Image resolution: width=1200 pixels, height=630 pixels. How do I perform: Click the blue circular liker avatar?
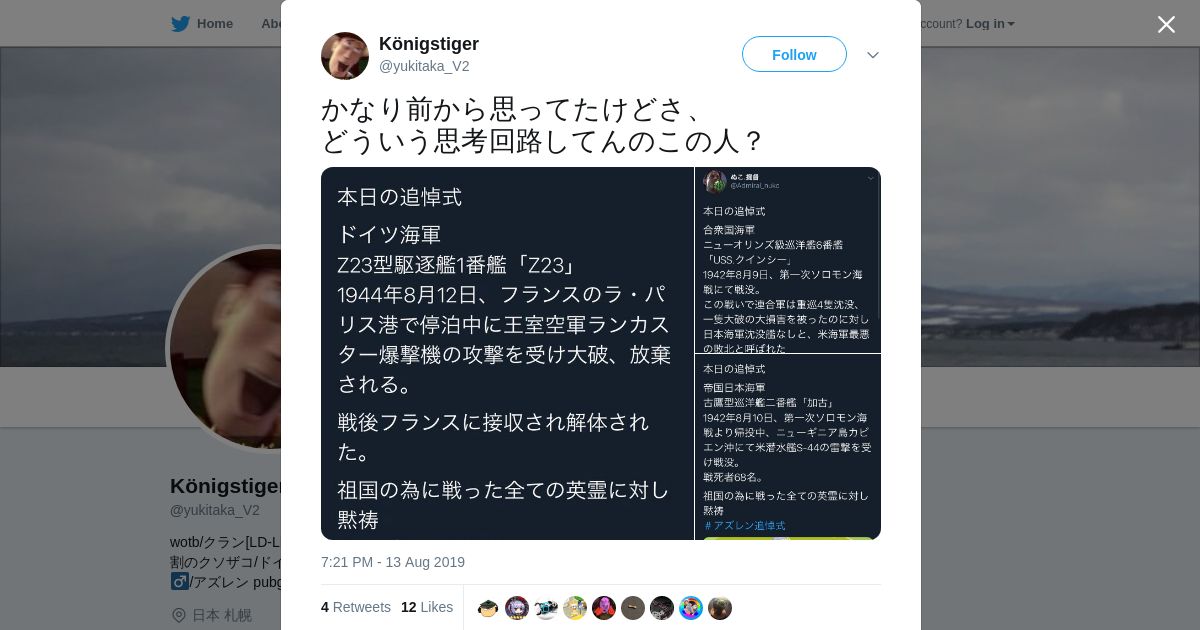pos(691,608)
